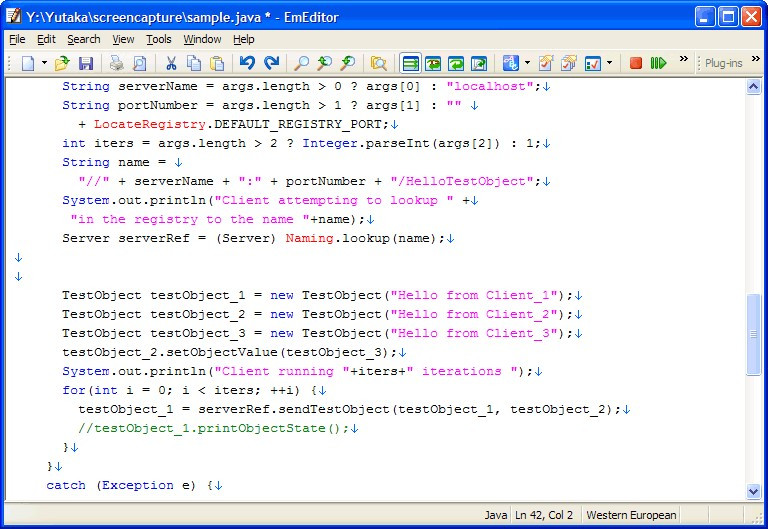Click Western European encoding in status bar

[x=631, y=515]
